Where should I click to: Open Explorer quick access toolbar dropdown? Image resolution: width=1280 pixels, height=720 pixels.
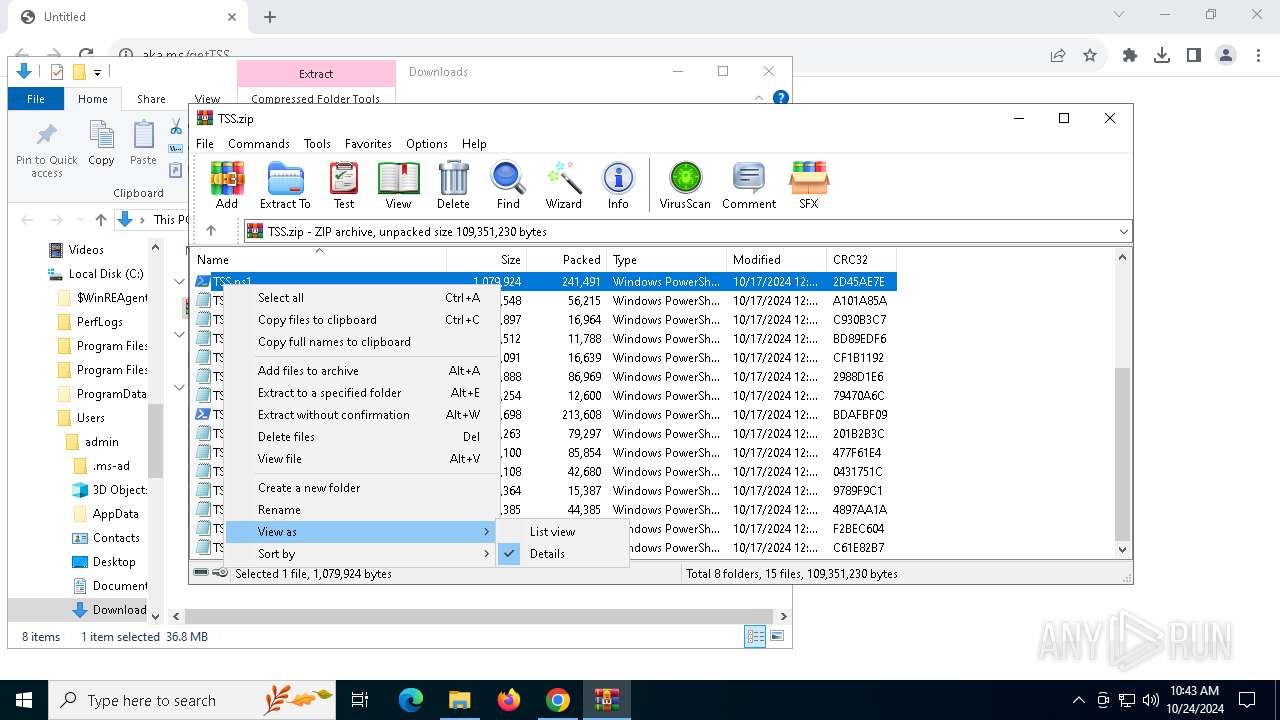97,72
